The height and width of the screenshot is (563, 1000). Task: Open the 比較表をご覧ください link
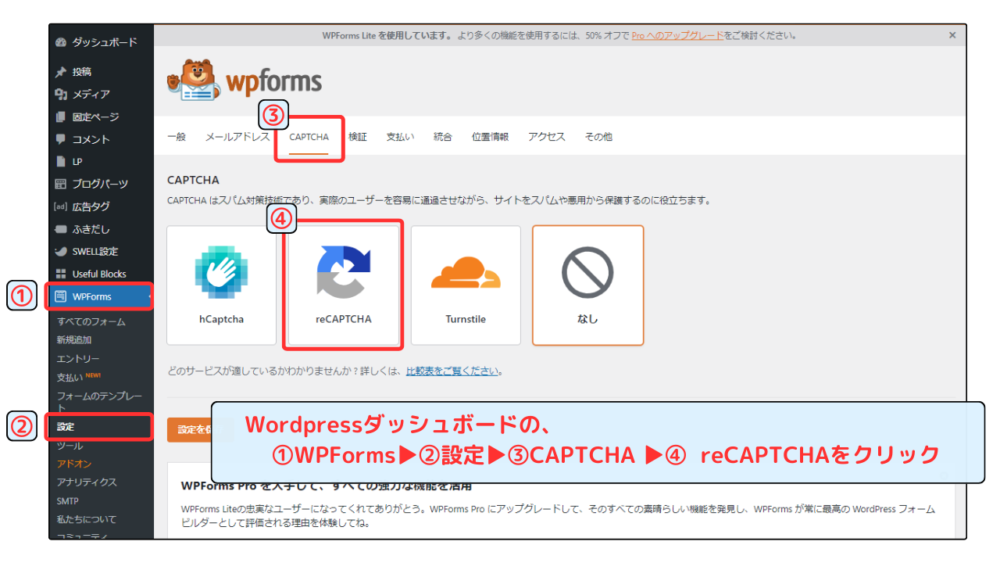click(x=452, y=371)
